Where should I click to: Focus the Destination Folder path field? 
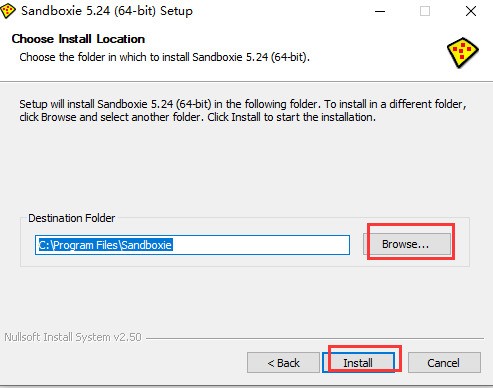pyautogui.click(x=192, y=245)
